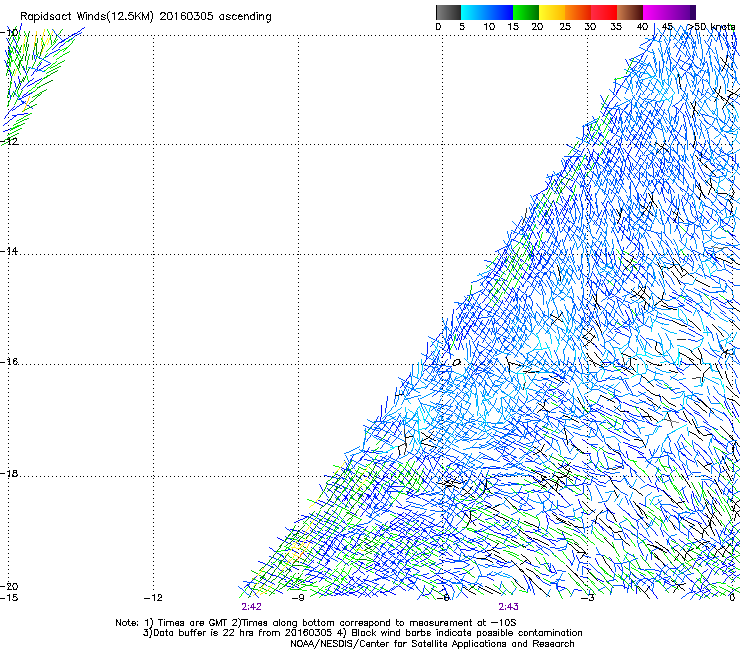The width and height of the screenshot is (740, 650).
Task: Click the NOAA/NESDIS Center credit line
Action: click(x=432, y=644)
